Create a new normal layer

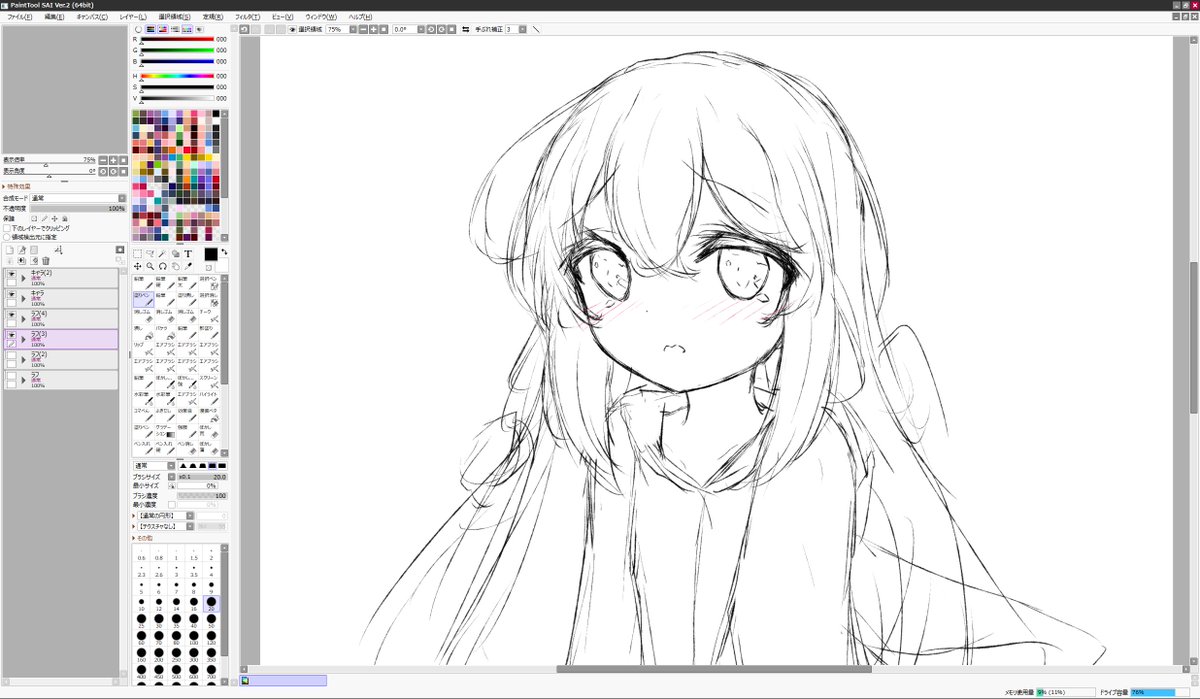coord(9,250)
